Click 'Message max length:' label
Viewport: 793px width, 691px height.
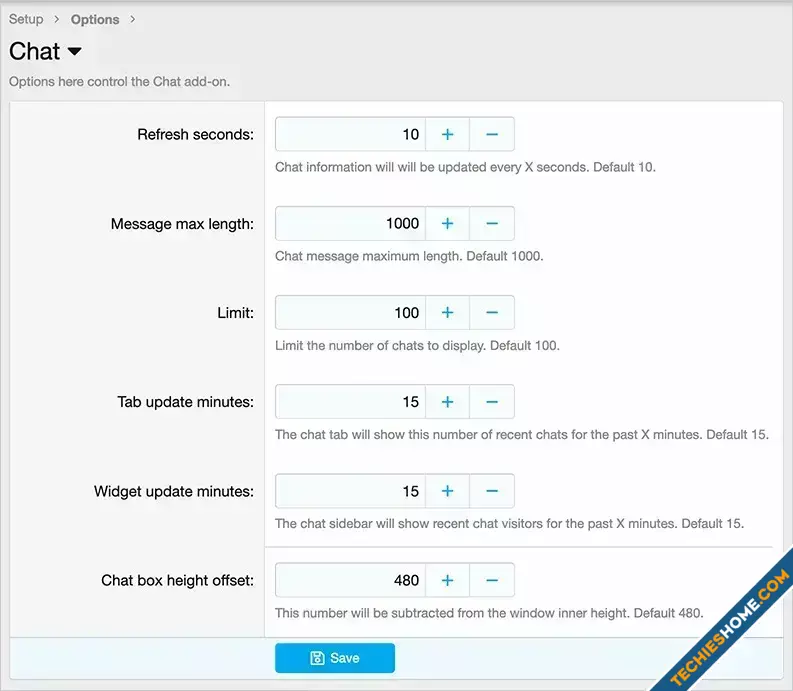[x=183, y=224]
